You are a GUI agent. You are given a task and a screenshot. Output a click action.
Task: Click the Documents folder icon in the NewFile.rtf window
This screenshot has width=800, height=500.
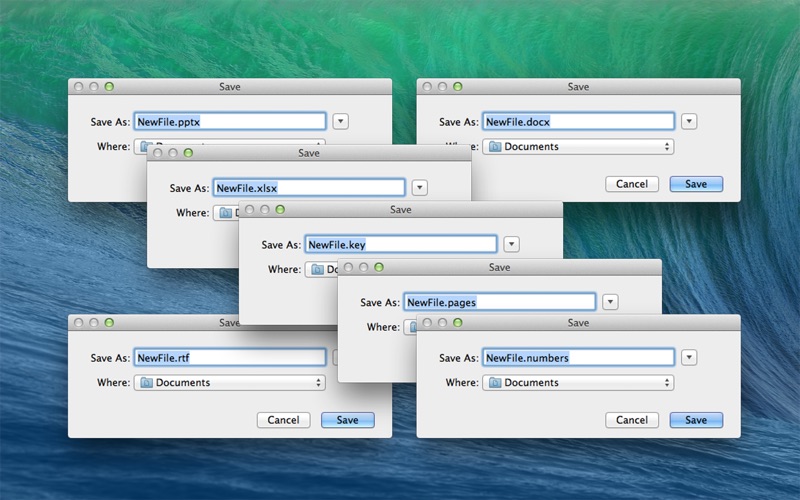(x=146, y=383)
